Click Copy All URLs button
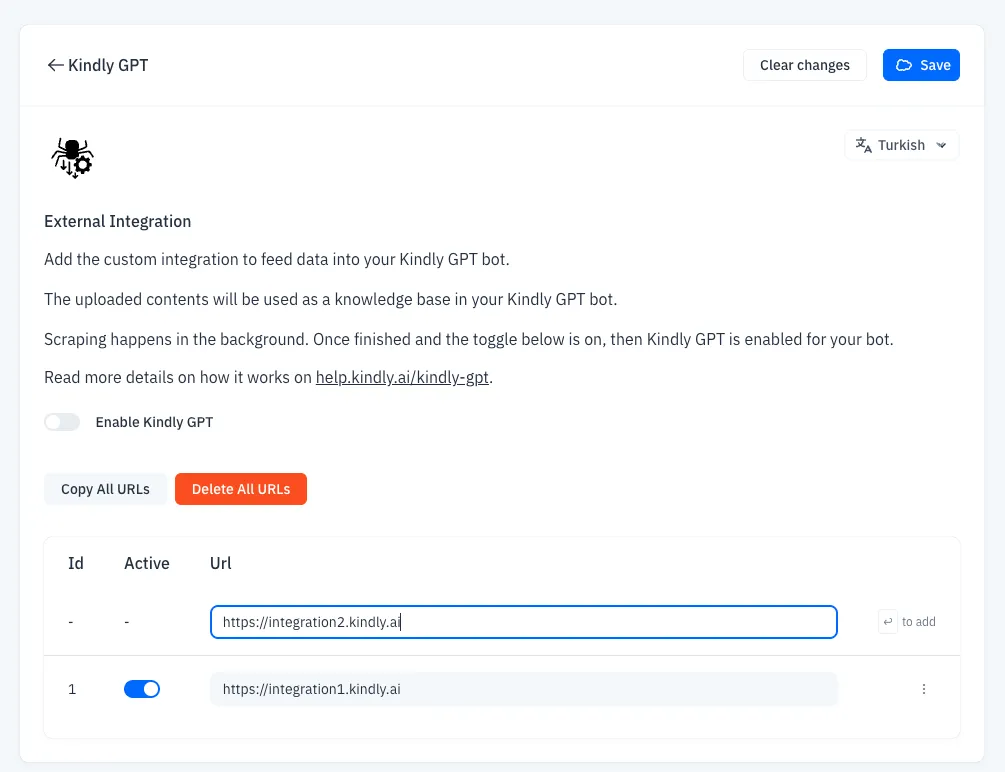The width and height of the screenshot is (1005, 772). tap(105, 489)
